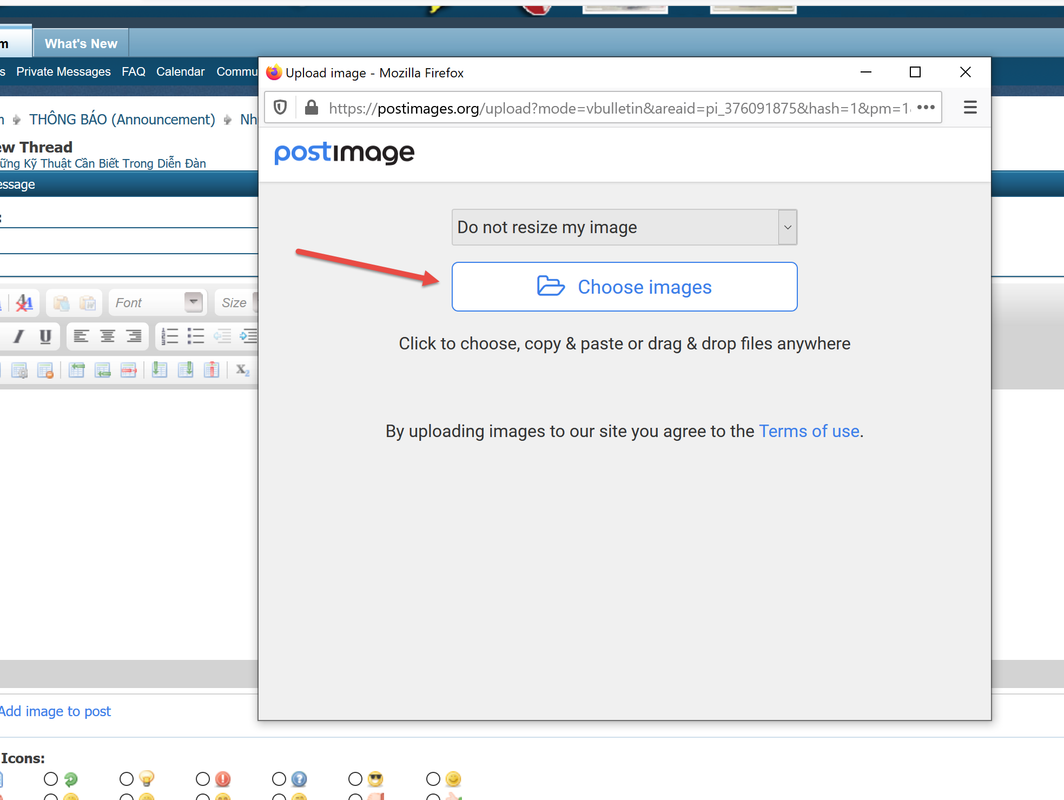
Task: Click the Paste as plain text icon
Action: click(61, 303)
